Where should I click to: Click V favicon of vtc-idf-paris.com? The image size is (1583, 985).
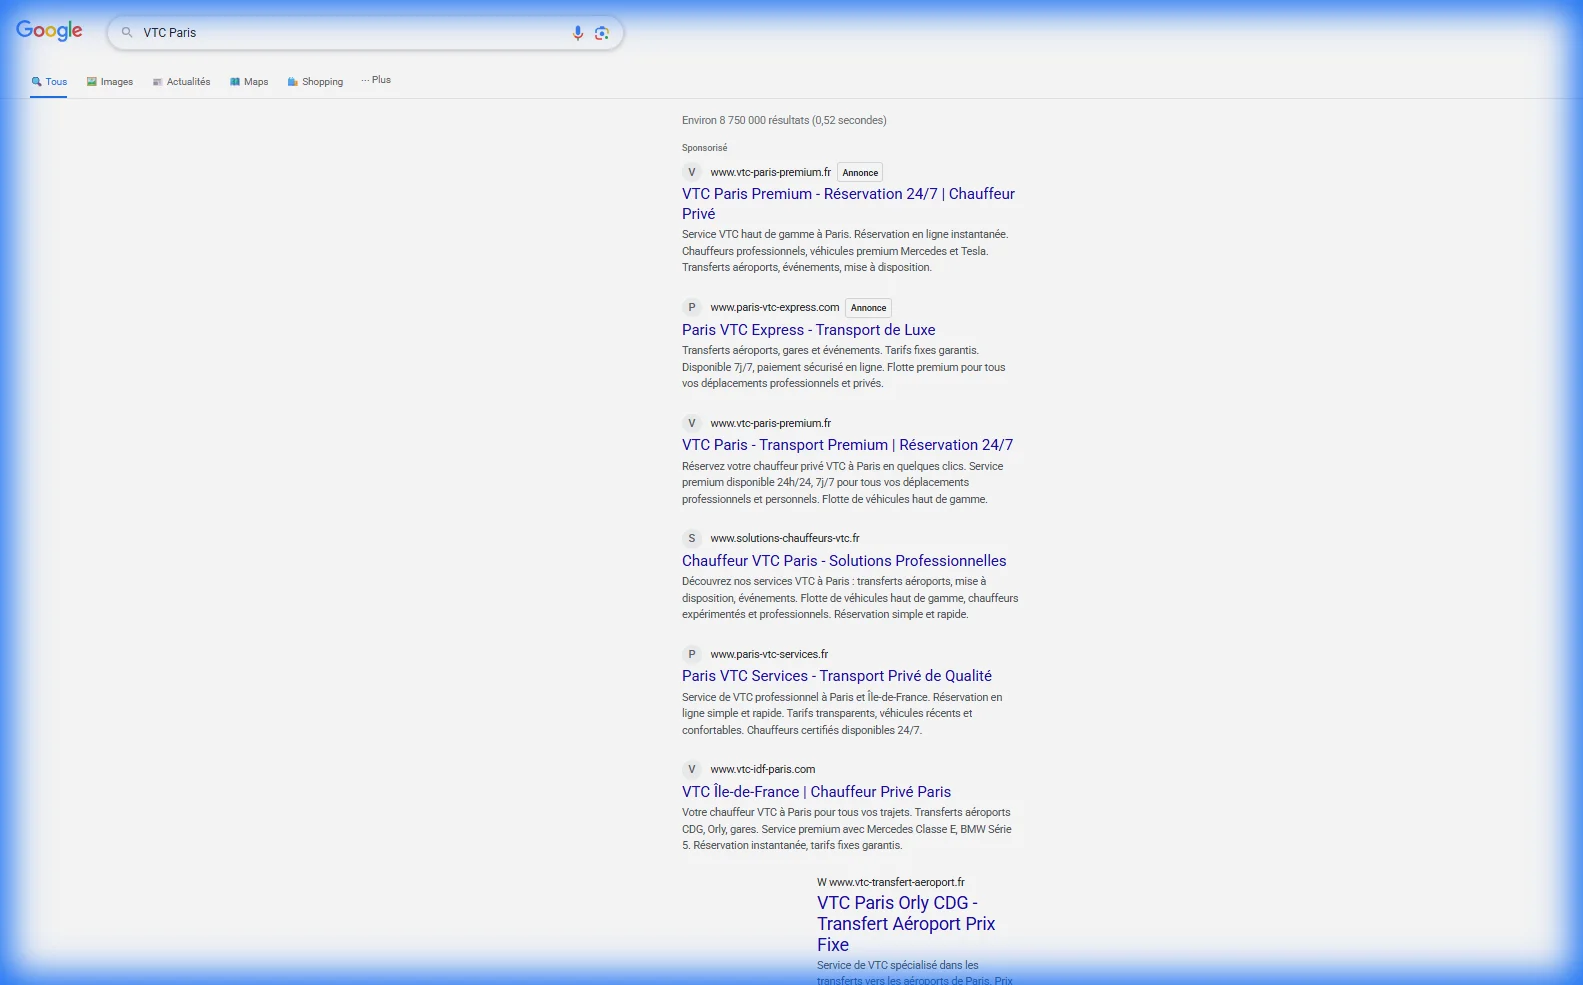[x=691, y=769]
